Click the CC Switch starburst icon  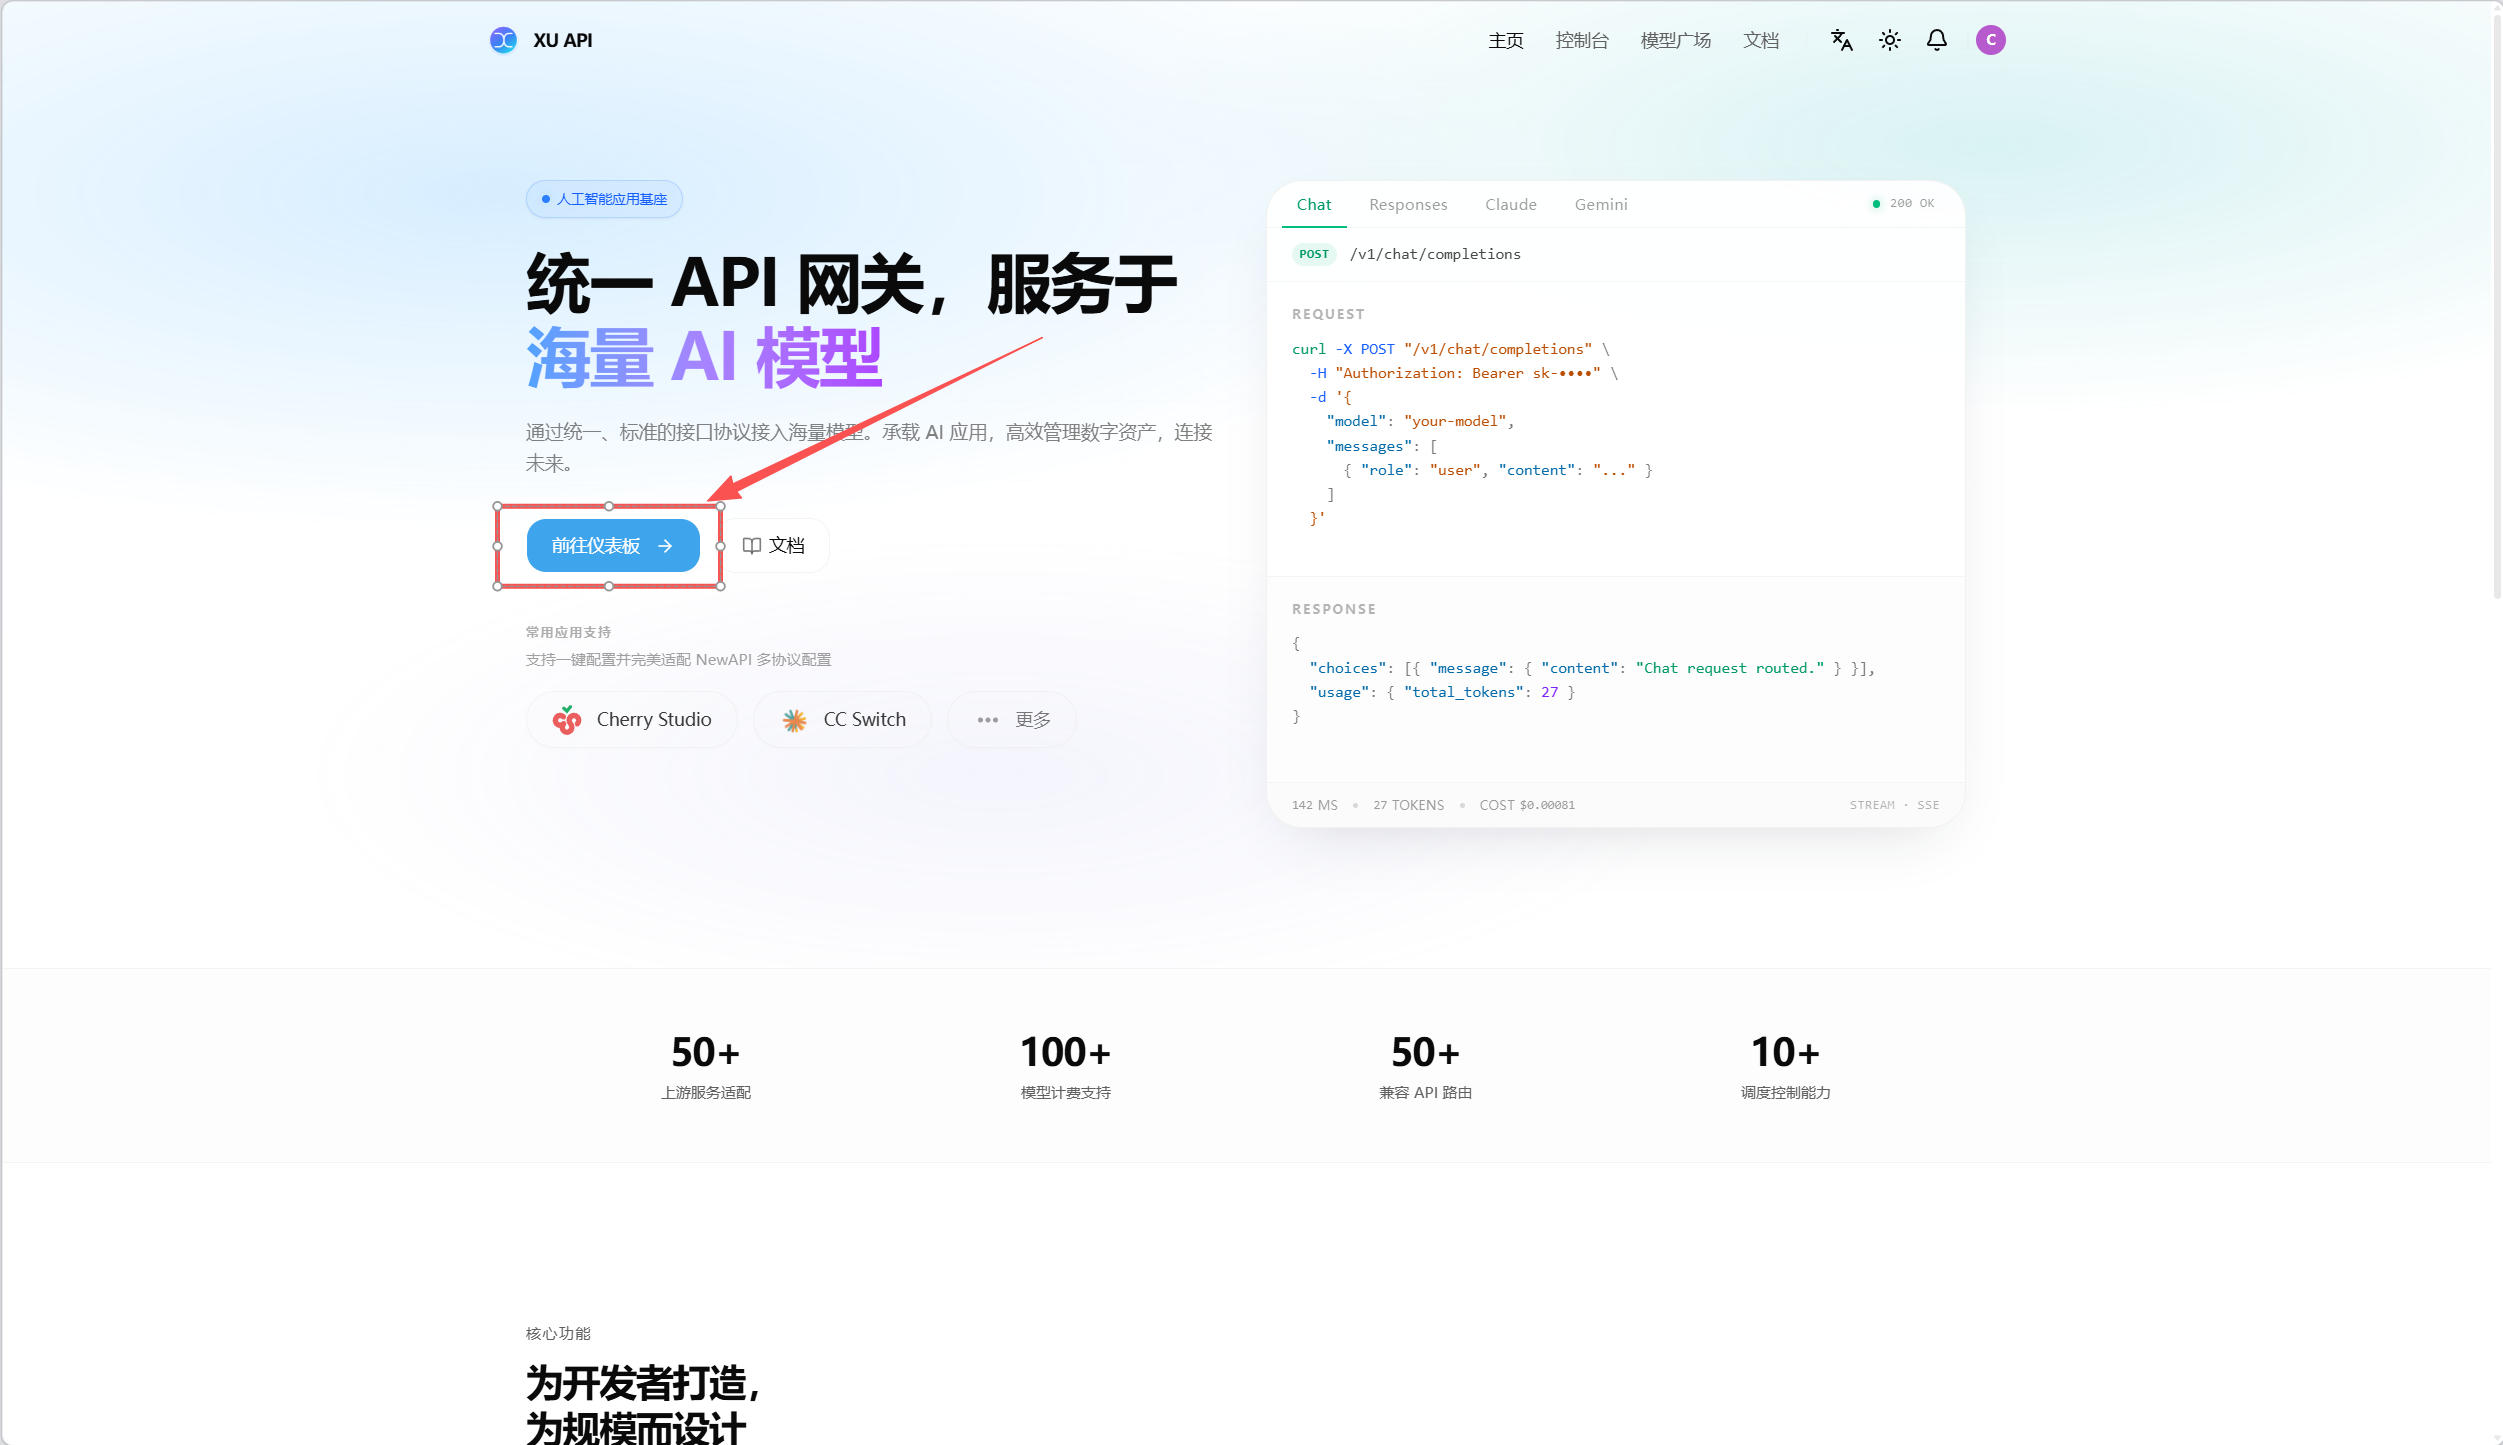pos(794,720)
